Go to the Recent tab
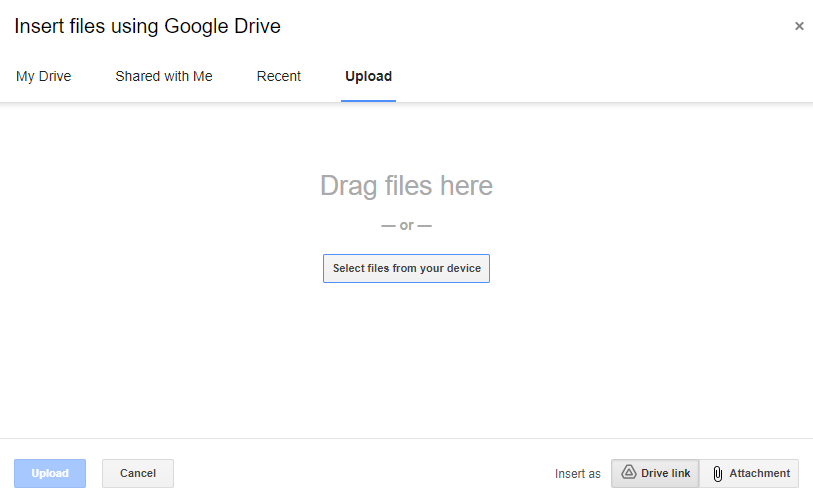The height and width of the screenshot is (499, 813). click(x=279, y=76)
